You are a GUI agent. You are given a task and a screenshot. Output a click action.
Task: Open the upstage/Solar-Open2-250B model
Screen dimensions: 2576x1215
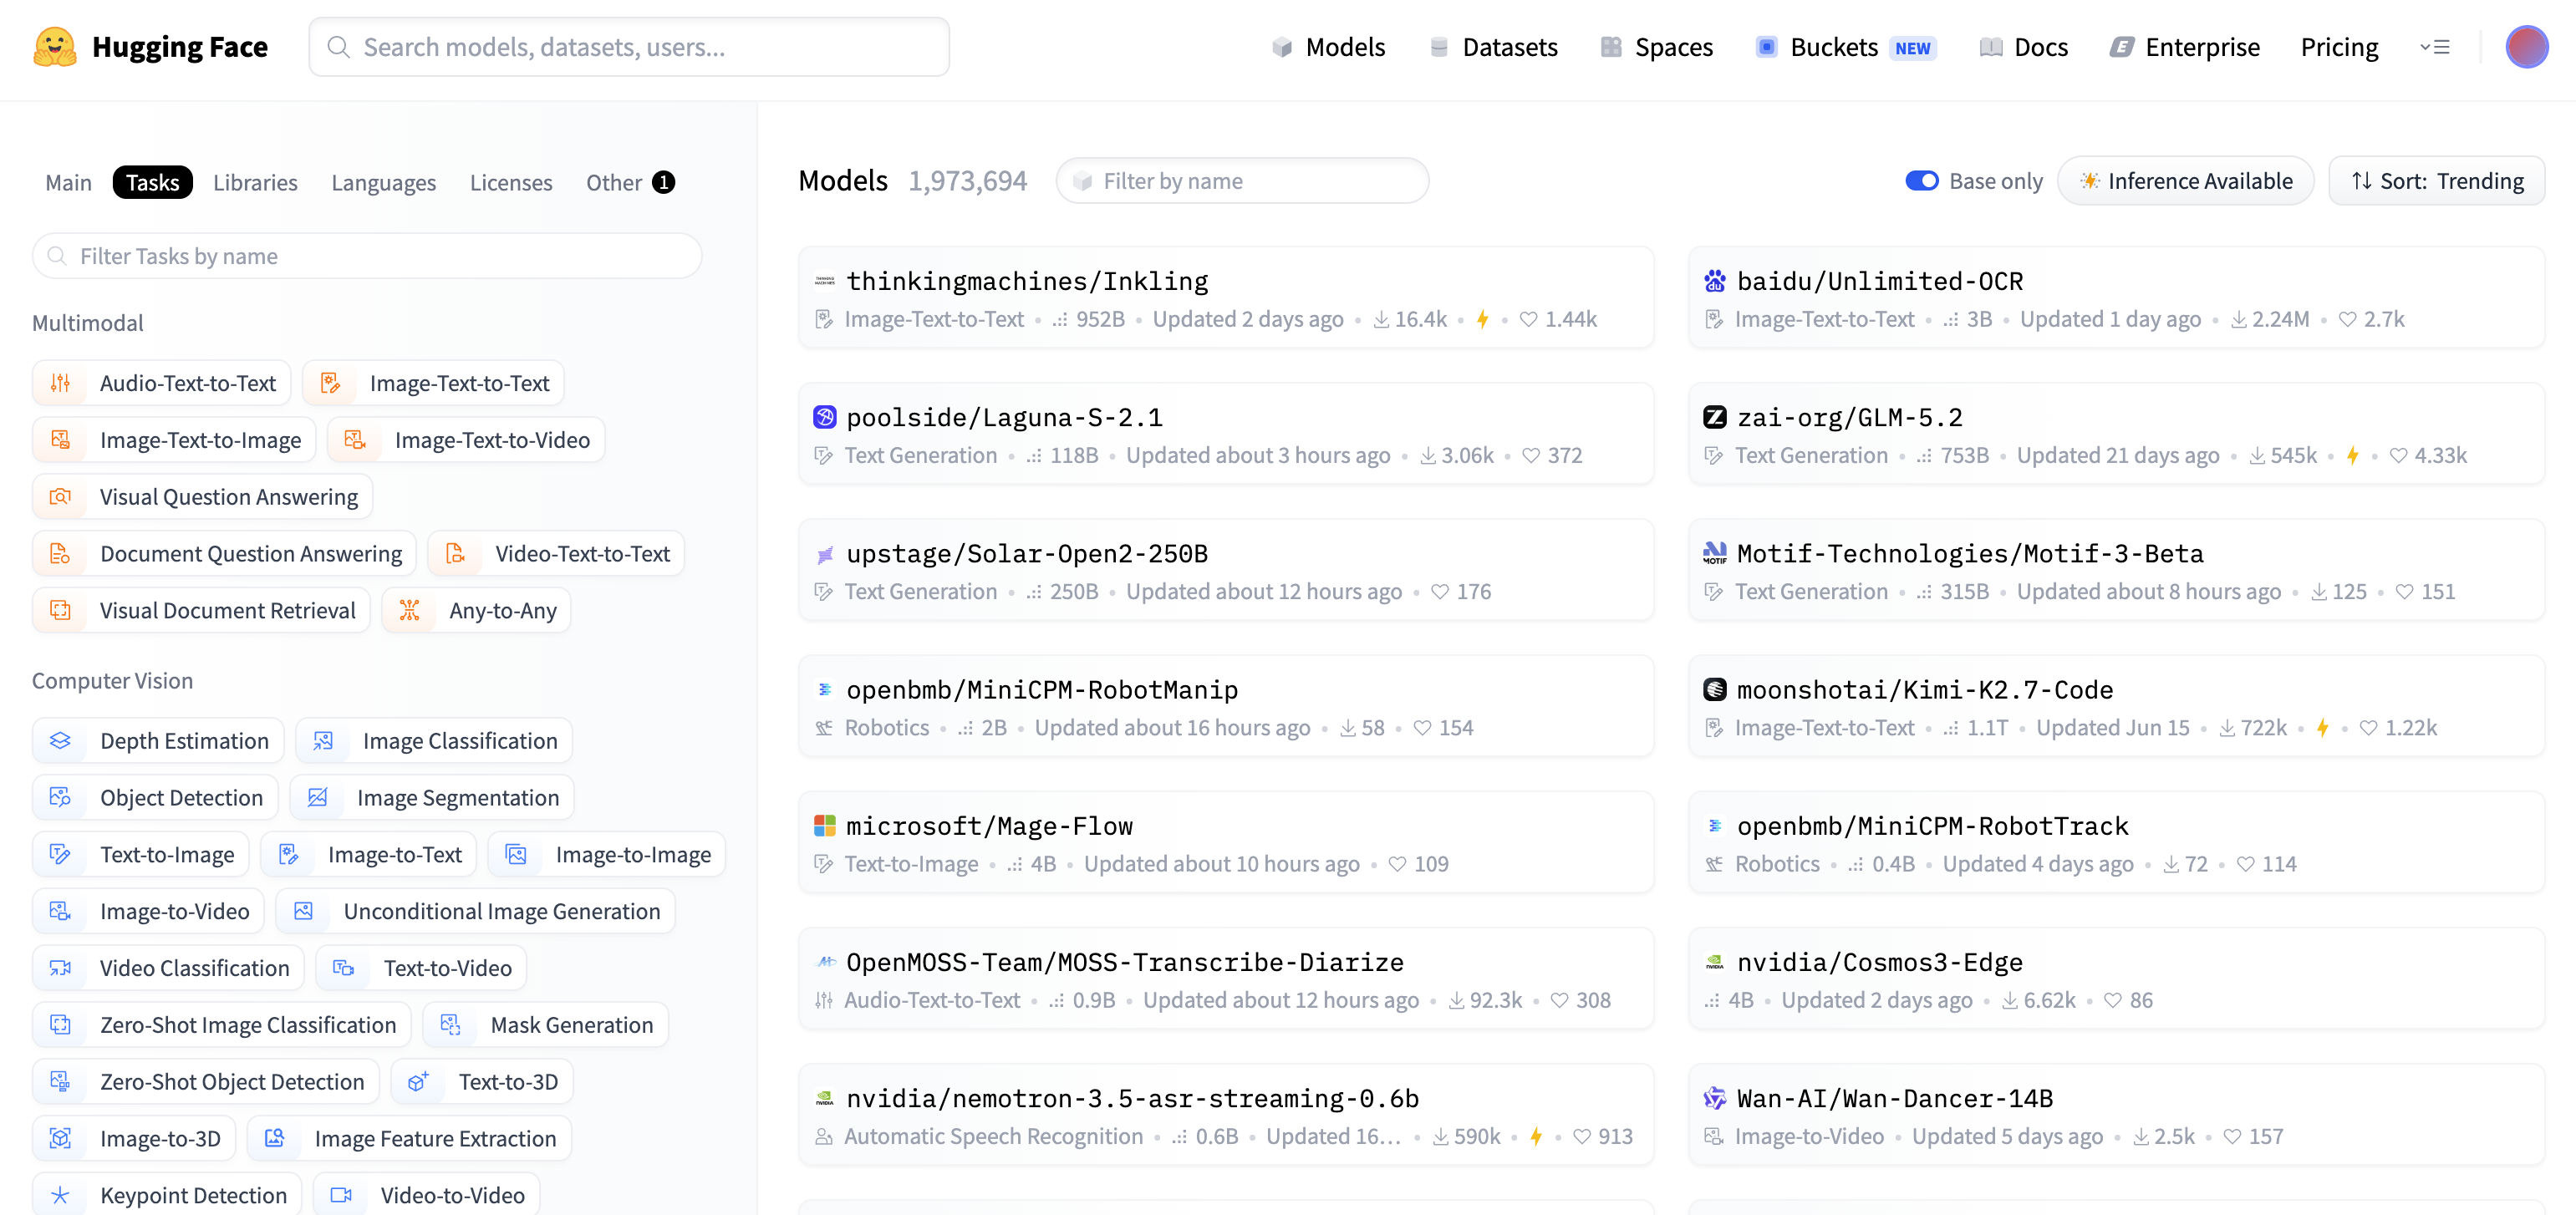click(1226, 570)
